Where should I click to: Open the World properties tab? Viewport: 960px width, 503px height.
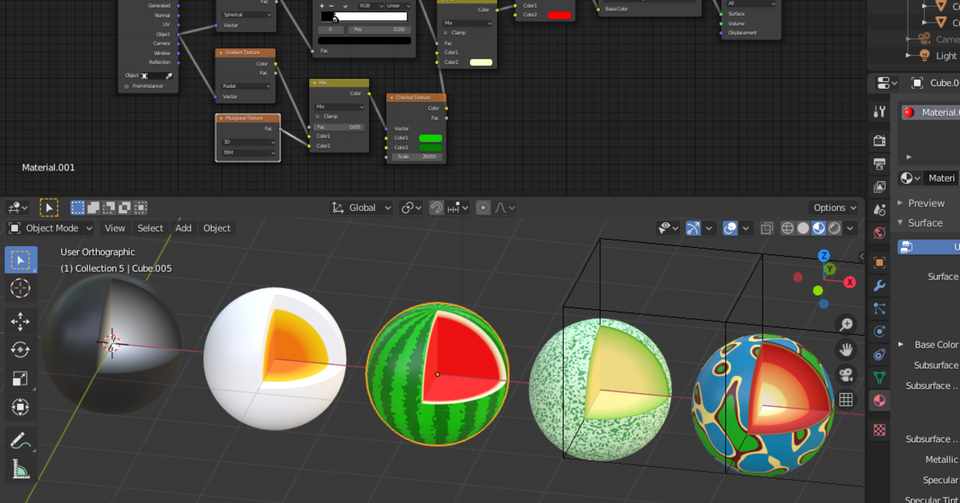pyautogui.click(x=880, y=233)
